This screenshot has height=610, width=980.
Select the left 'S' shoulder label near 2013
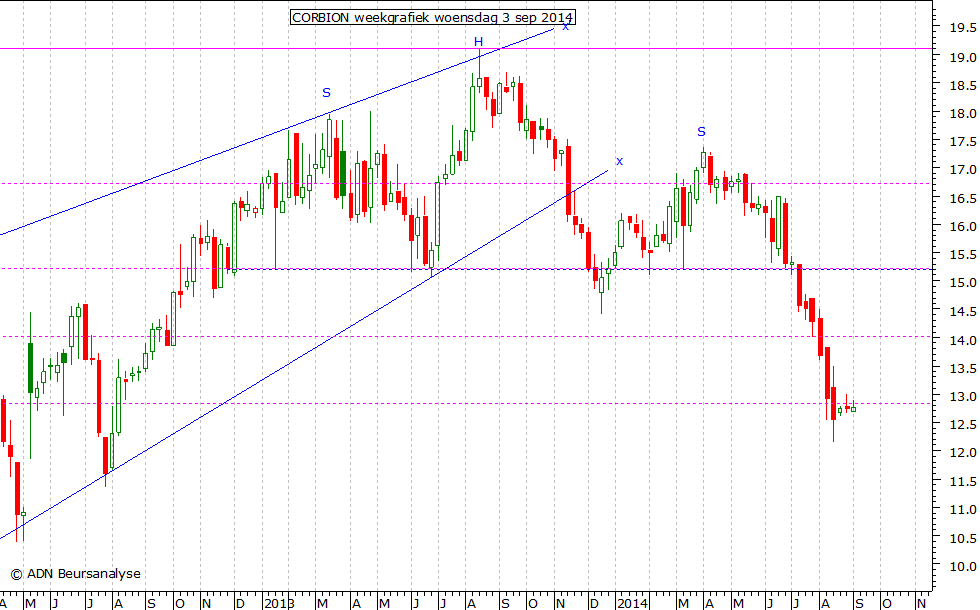[326, 93]
